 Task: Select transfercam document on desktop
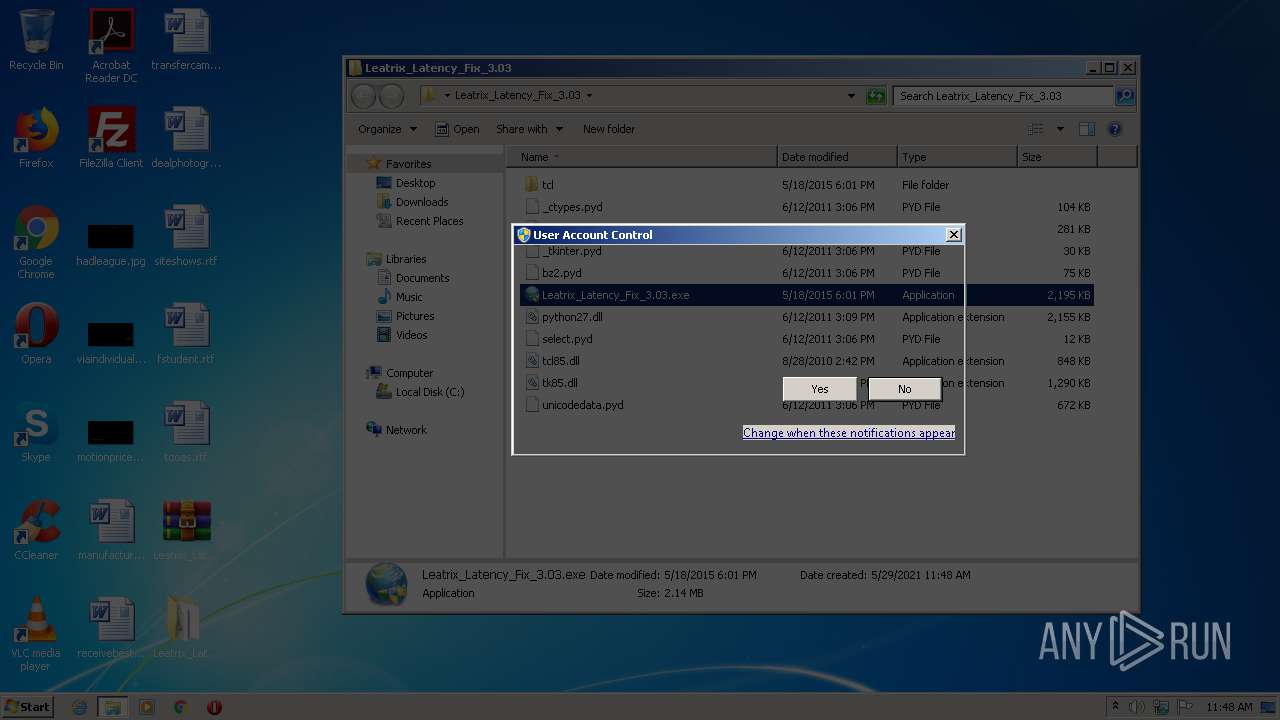186,40
